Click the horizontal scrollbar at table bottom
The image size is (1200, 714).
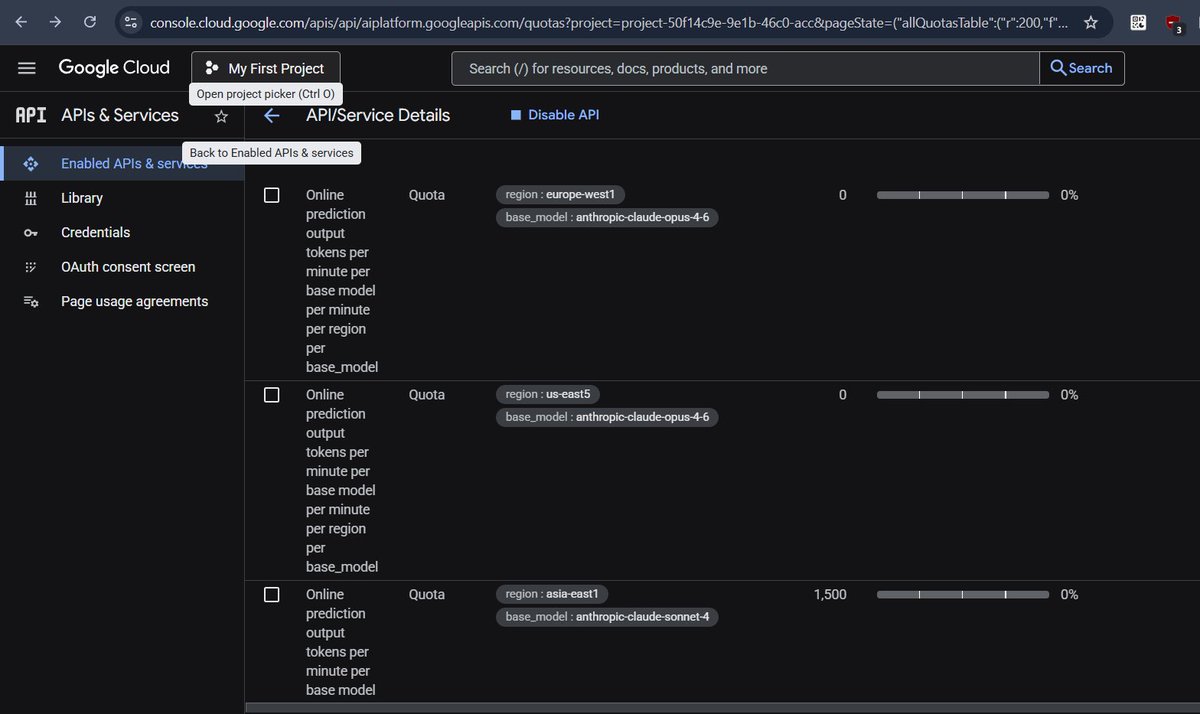(722, 707)
